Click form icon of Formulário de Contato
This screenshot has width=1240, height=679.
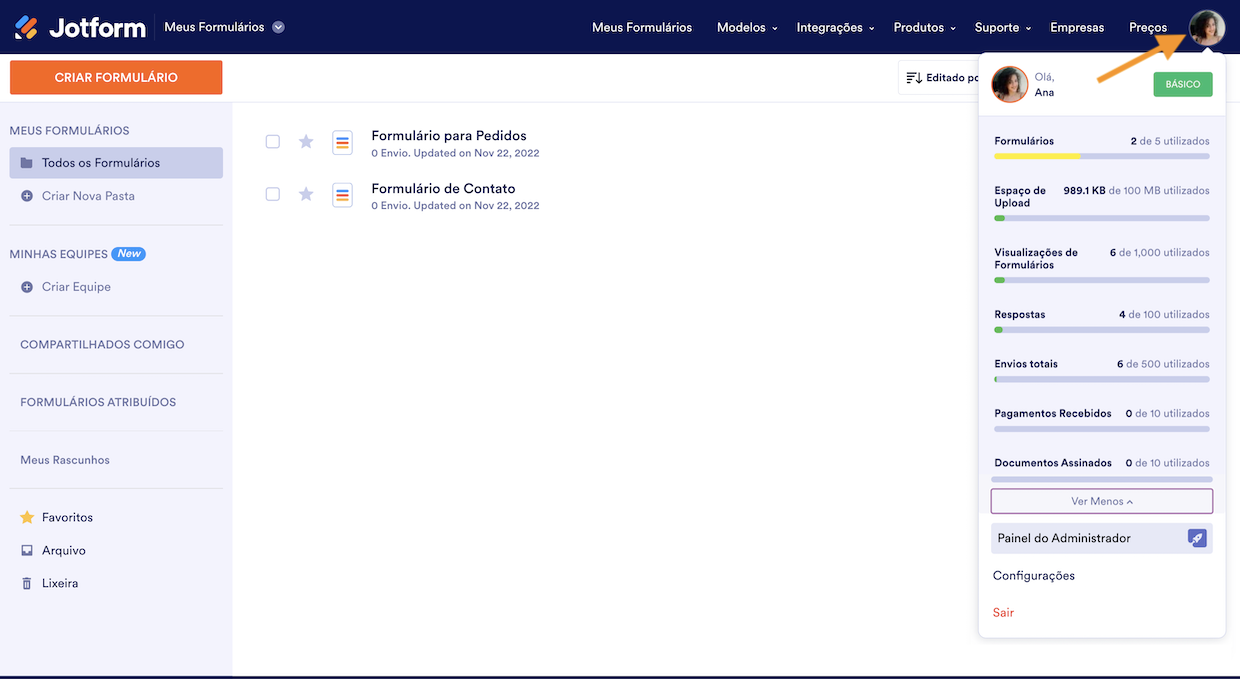(x=343, y=195)
